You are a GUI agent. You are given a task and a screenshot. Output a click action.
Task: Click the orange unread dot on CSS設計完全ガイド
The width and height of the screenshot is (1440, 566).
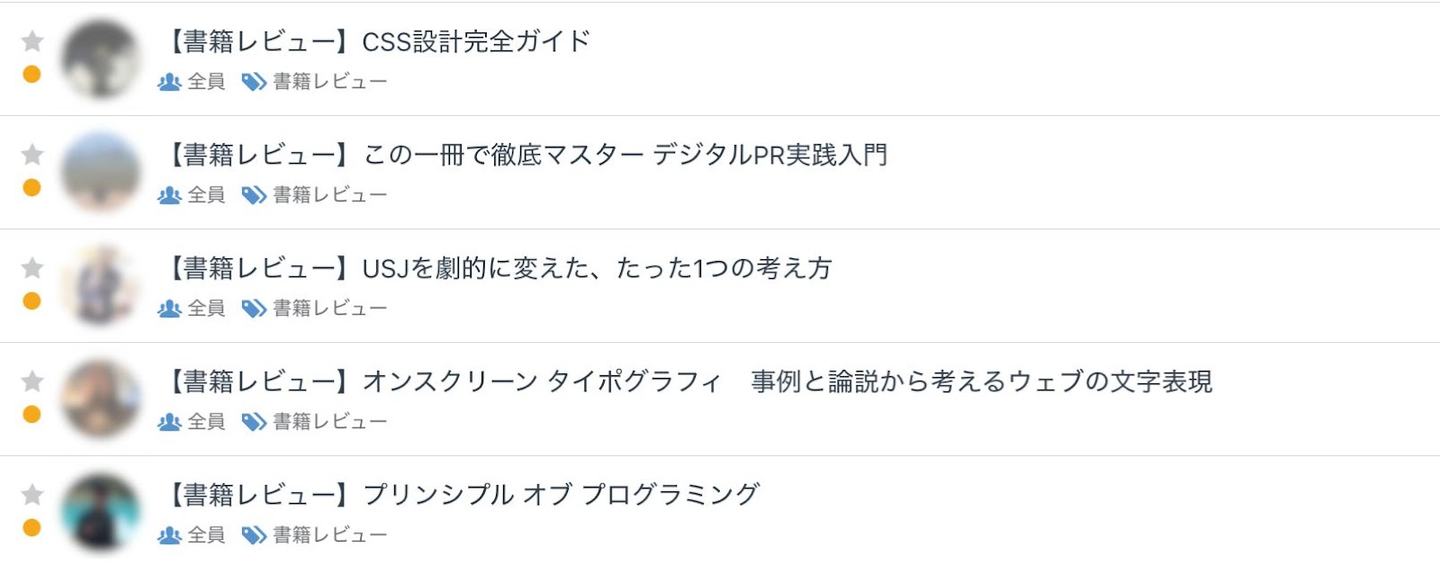[32, 74]
